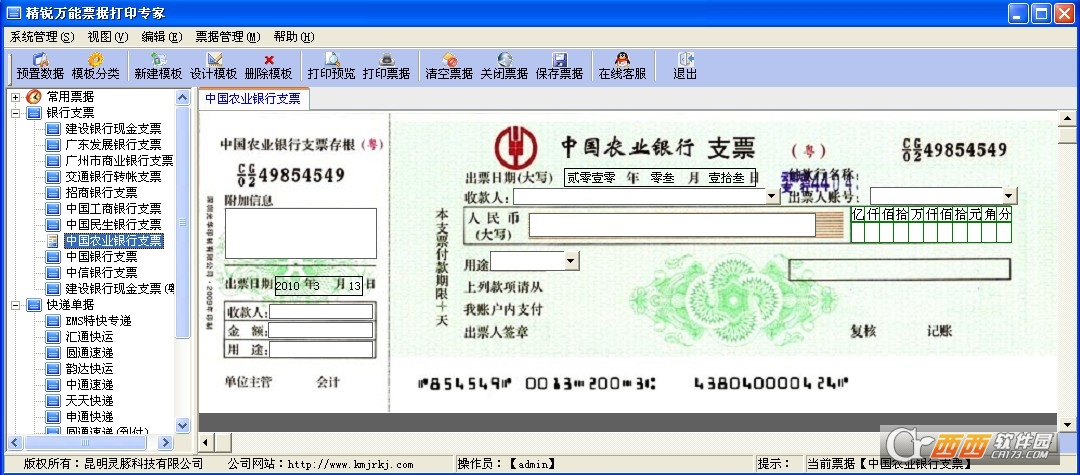Delete template using 删除模板 icon

pos(269,67)
